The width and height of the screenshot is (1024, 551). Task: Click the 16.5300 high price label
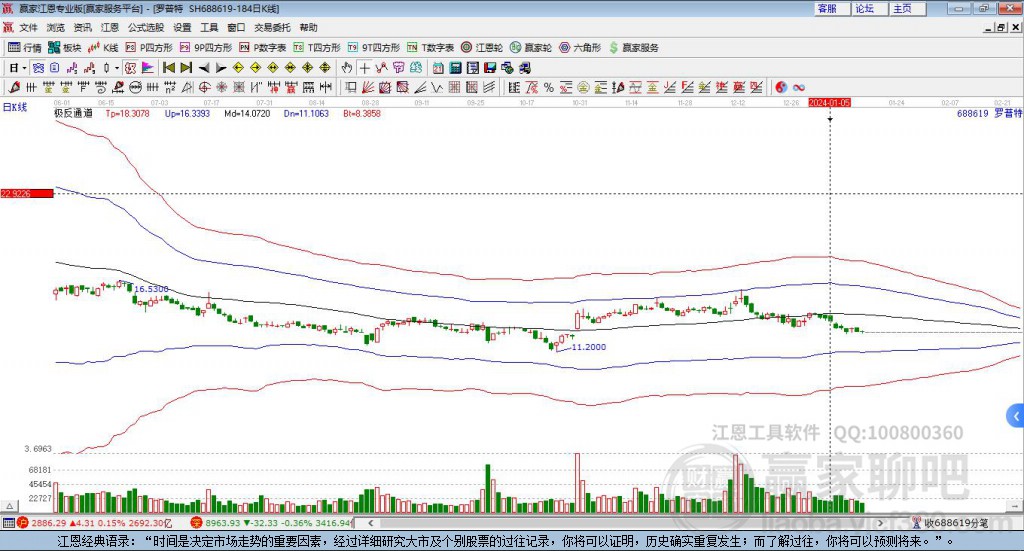[x=152, y=289]
